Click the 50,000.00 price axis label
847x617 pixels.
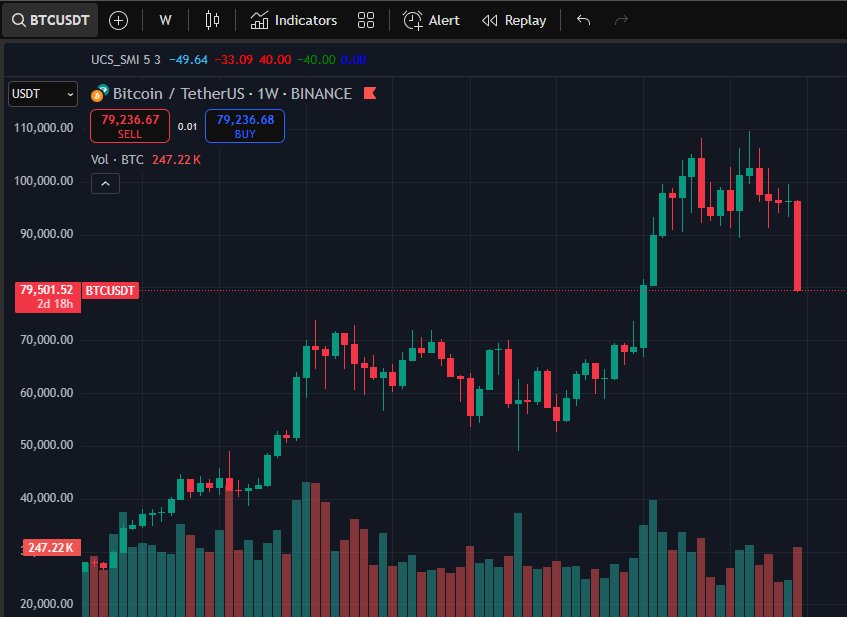click(46, 445)
